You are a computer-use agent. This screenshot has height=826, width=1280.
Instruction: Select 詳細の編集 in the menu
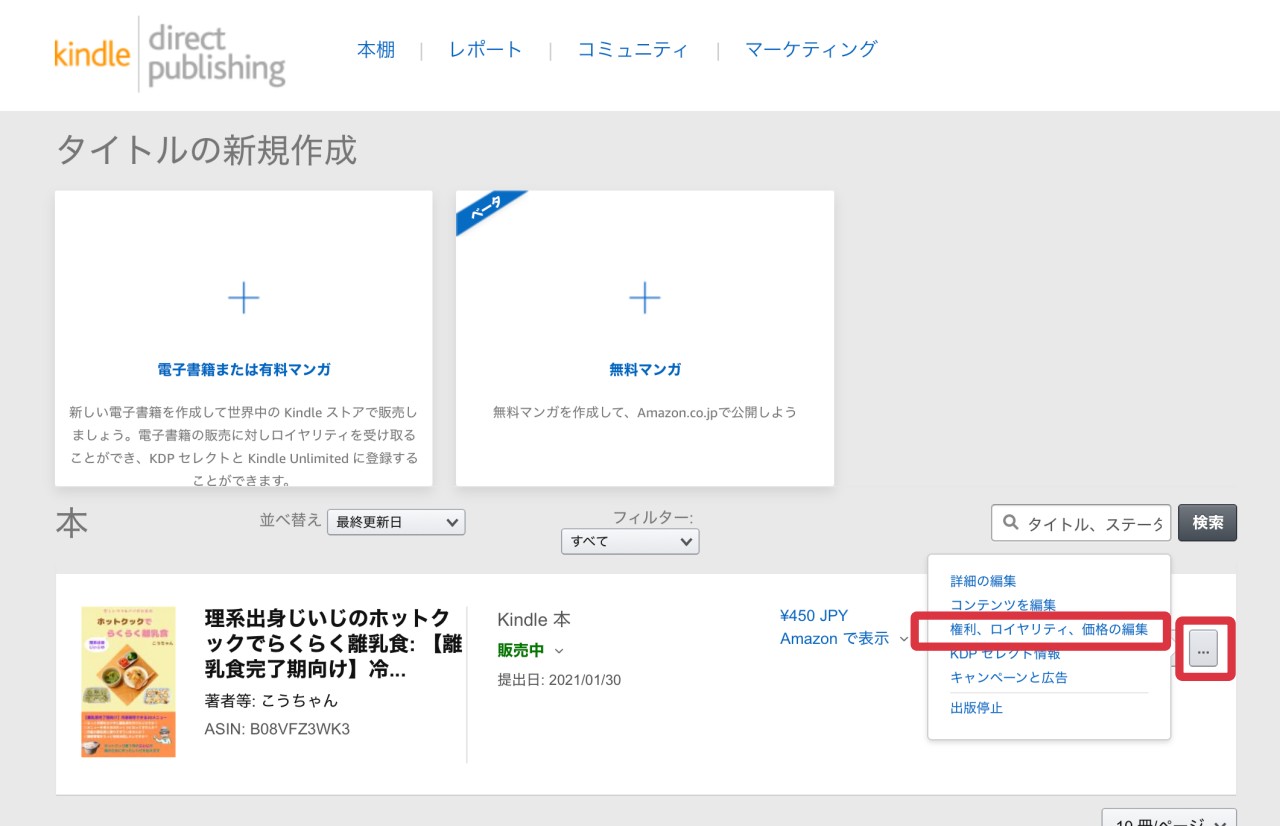983,581
